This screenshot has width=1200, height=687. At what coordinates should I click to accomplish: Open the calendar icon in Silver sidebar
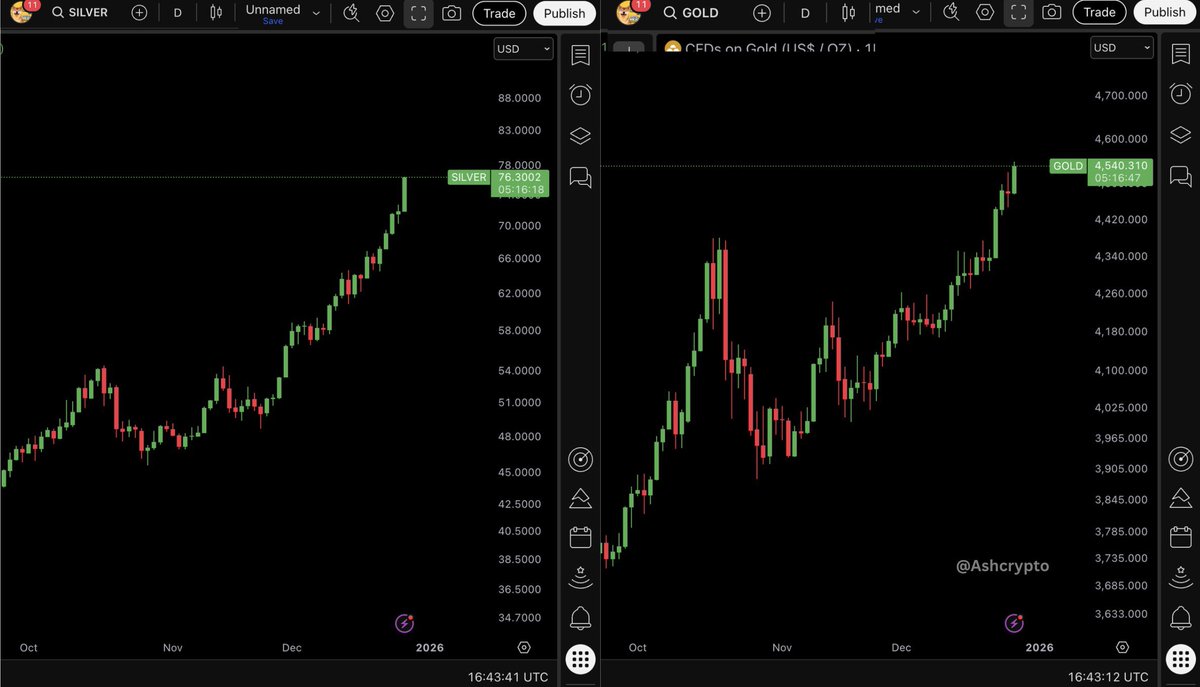[x=580, y=537]
